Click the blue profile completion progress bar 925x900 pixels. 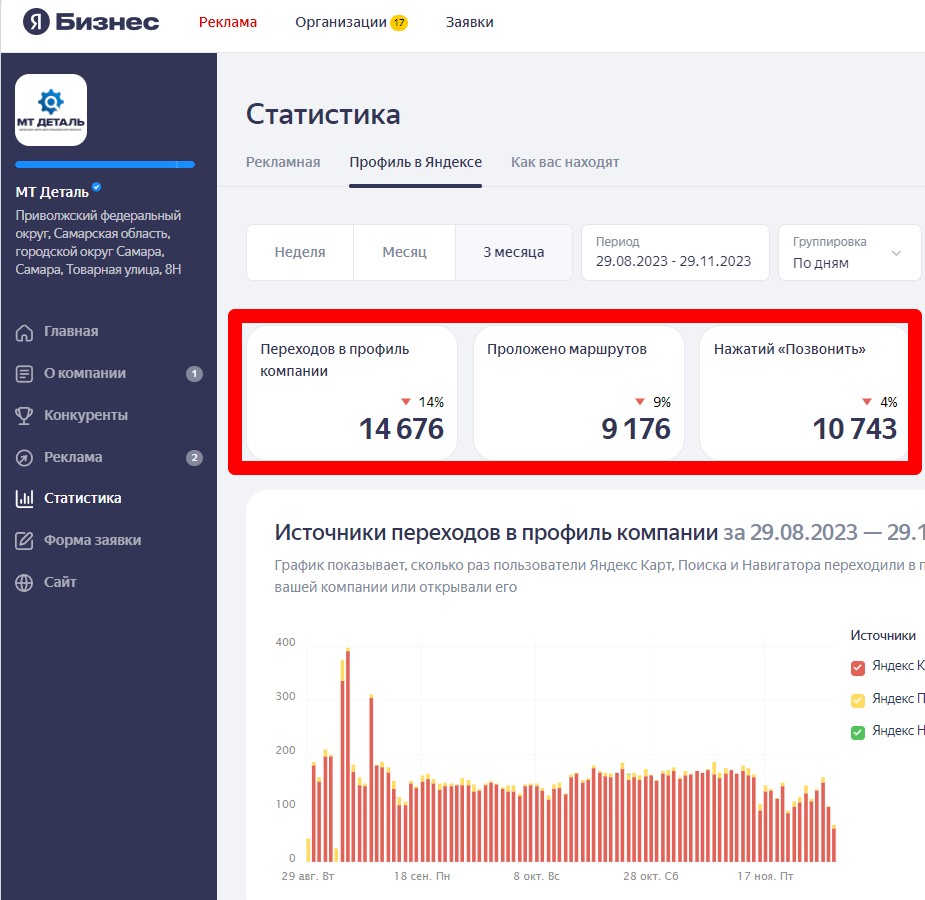[x=105, y=164]
